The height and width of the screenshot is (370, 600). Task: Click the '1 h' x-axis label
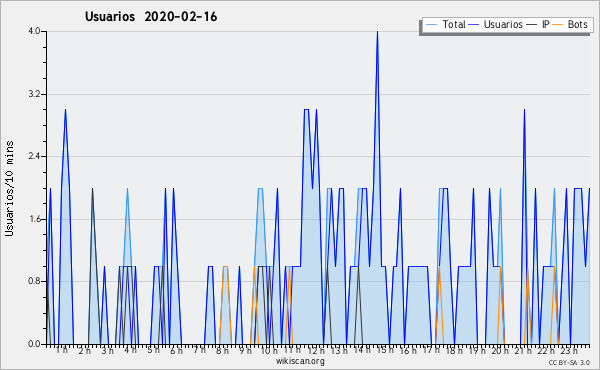[62, 350]
